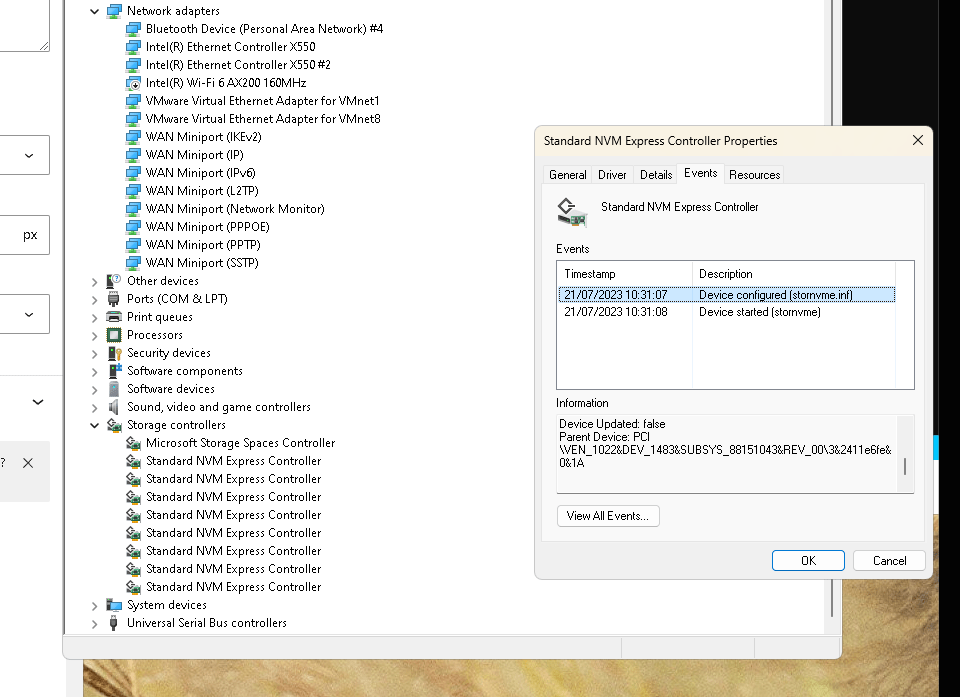The height and width of the screenshot is (697, 960).
Task: Click the Universal Serial Bus controllers icon
Action: pyautogui.click(x=114, y=623)
